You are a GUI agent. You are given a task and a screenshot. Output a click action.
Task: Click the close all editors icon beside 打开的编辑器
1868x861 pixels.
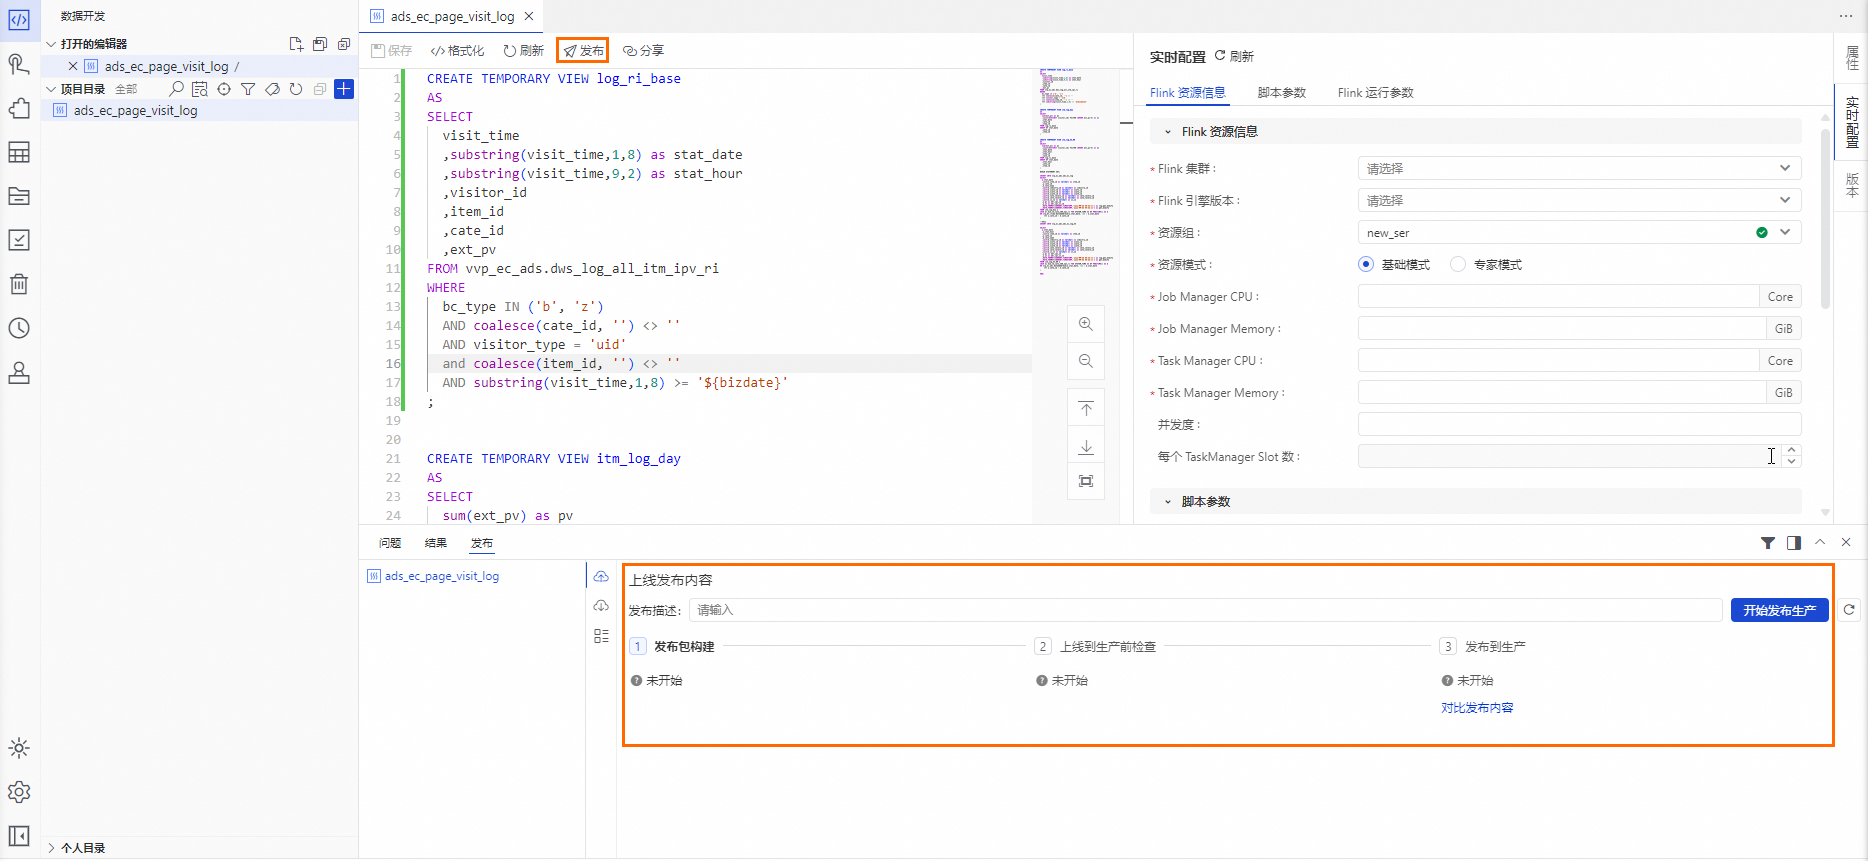344,44
